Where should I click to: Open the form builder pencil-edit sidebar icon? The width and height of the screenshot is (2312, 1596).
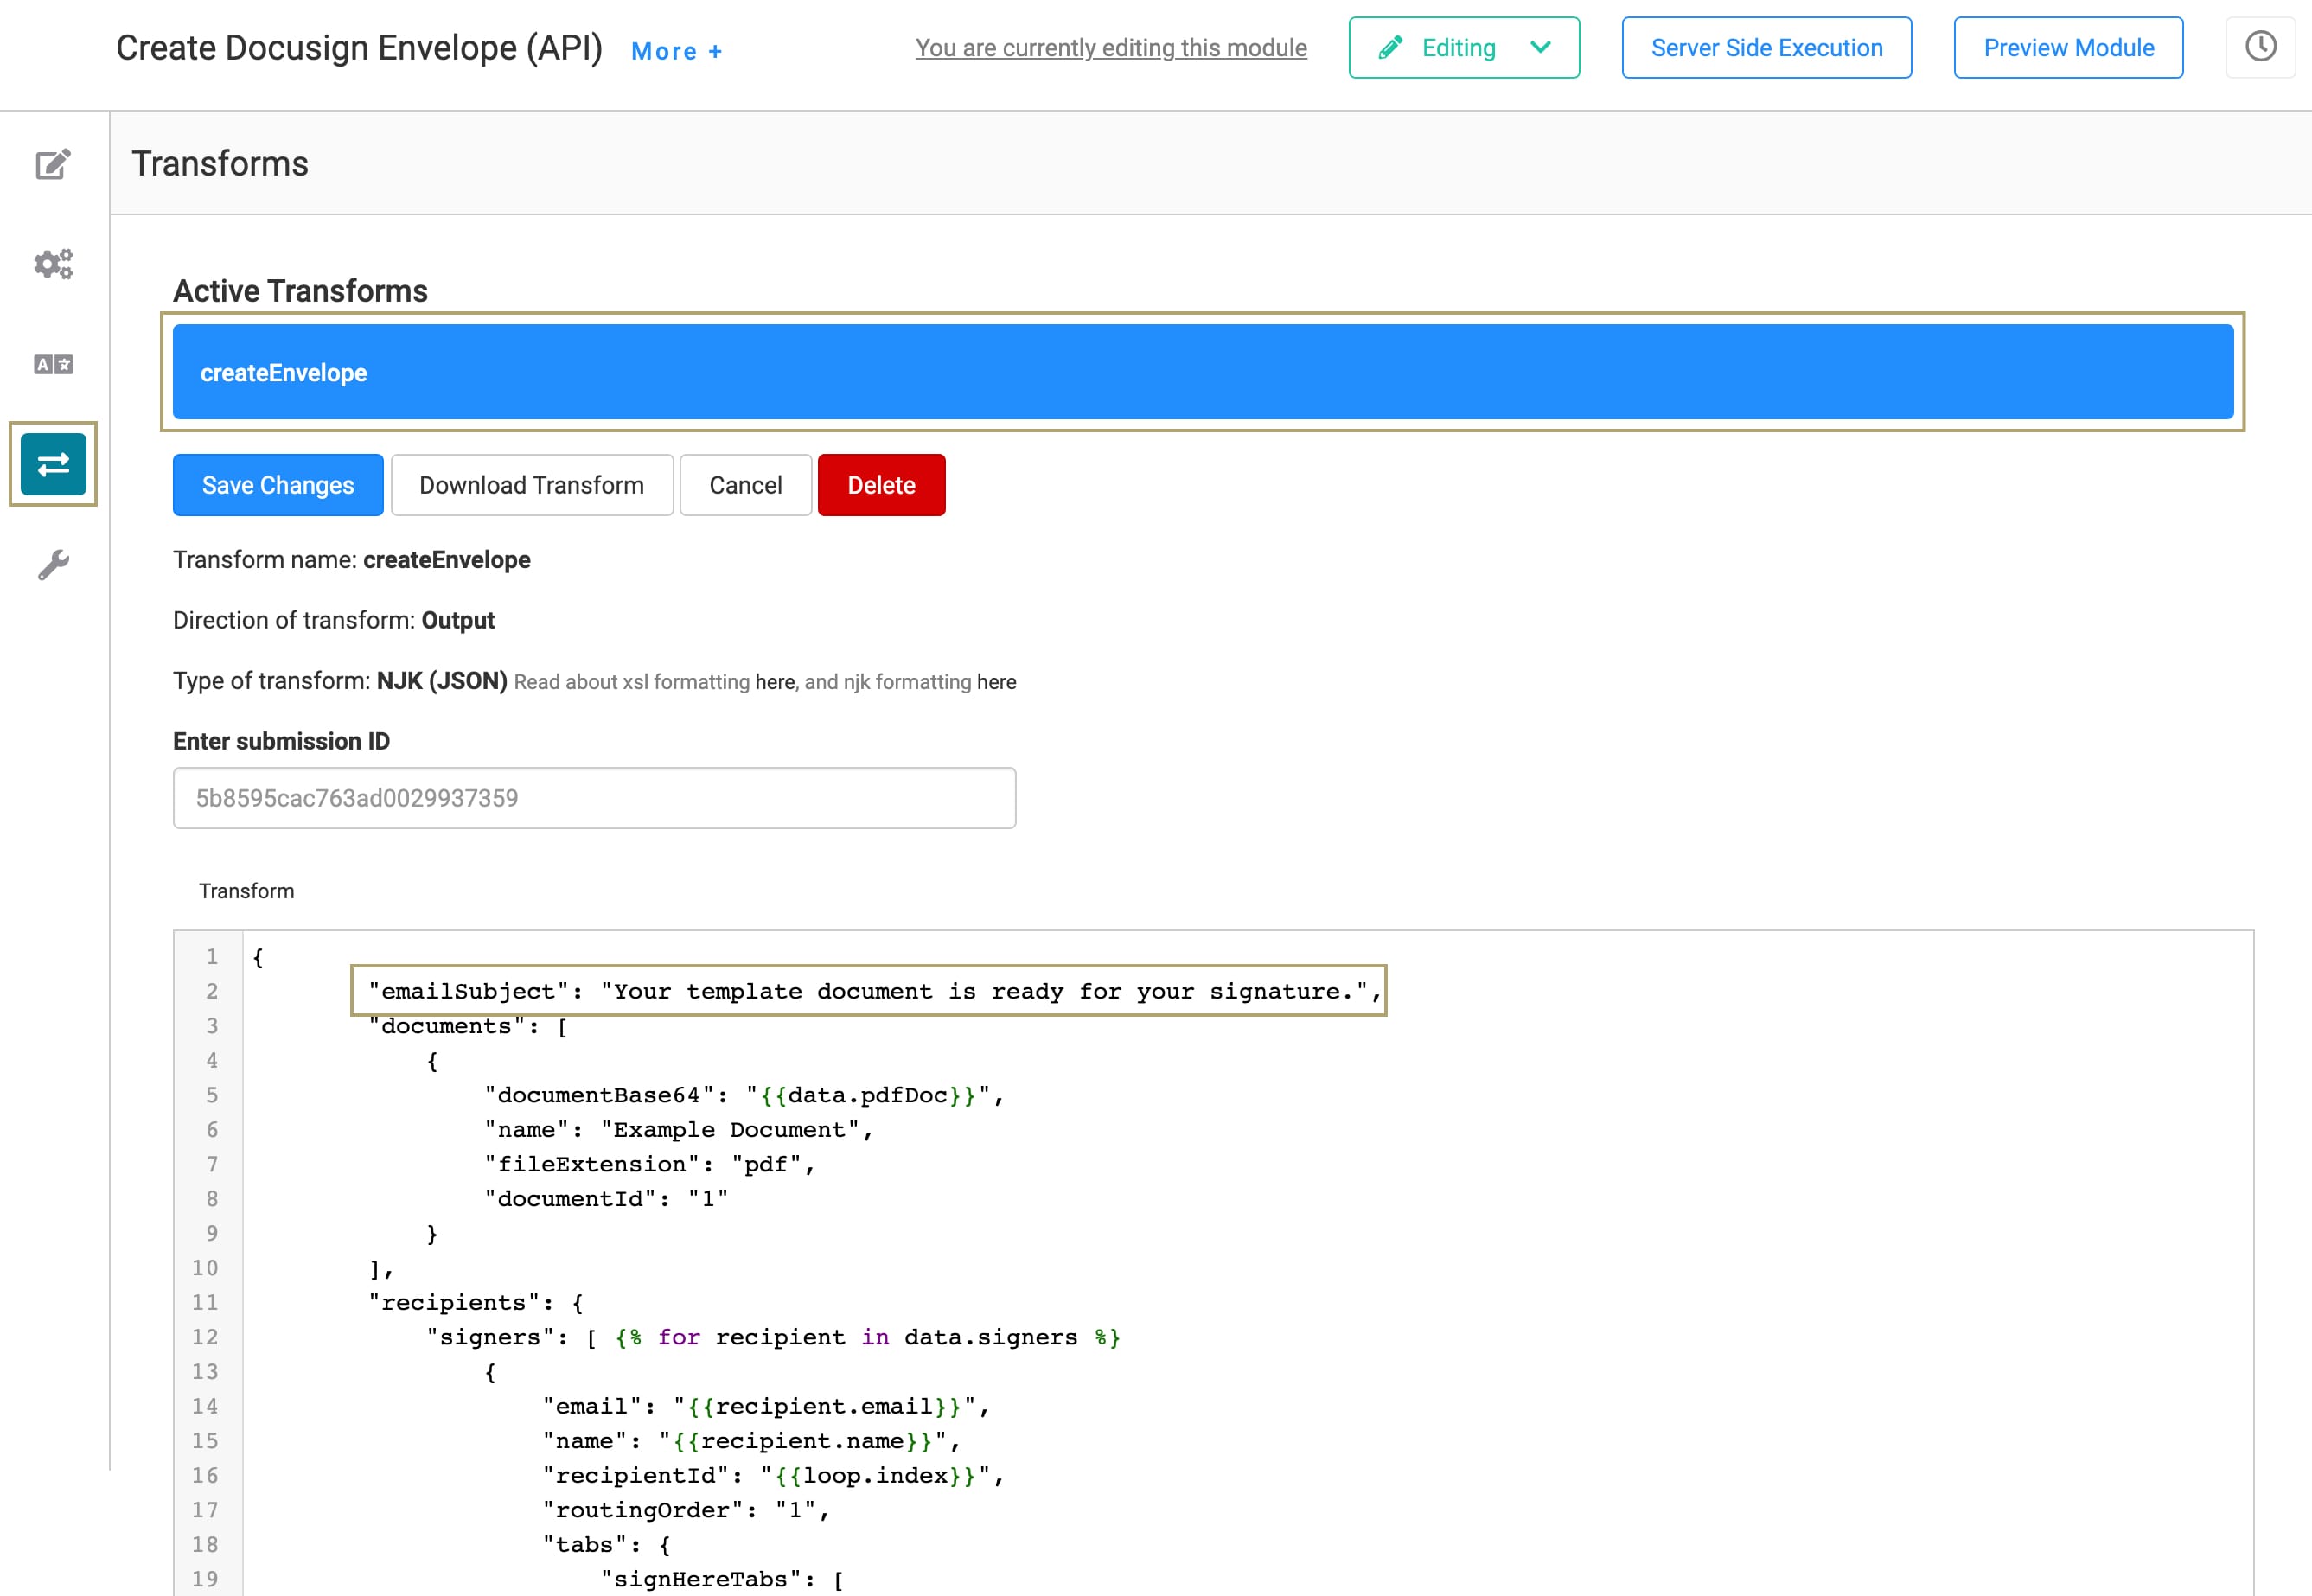pos(53,164)
